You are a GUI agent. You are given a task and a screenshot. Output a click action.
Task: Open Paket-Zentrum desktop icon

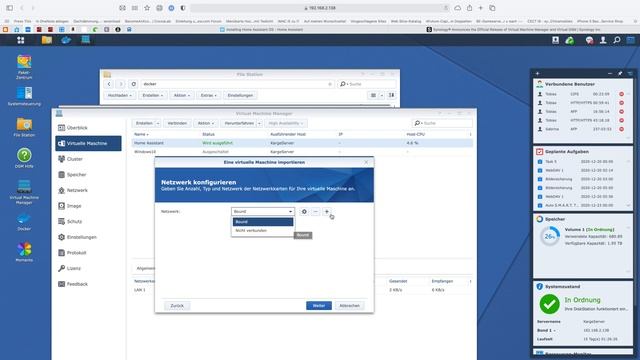pos(24,67)
